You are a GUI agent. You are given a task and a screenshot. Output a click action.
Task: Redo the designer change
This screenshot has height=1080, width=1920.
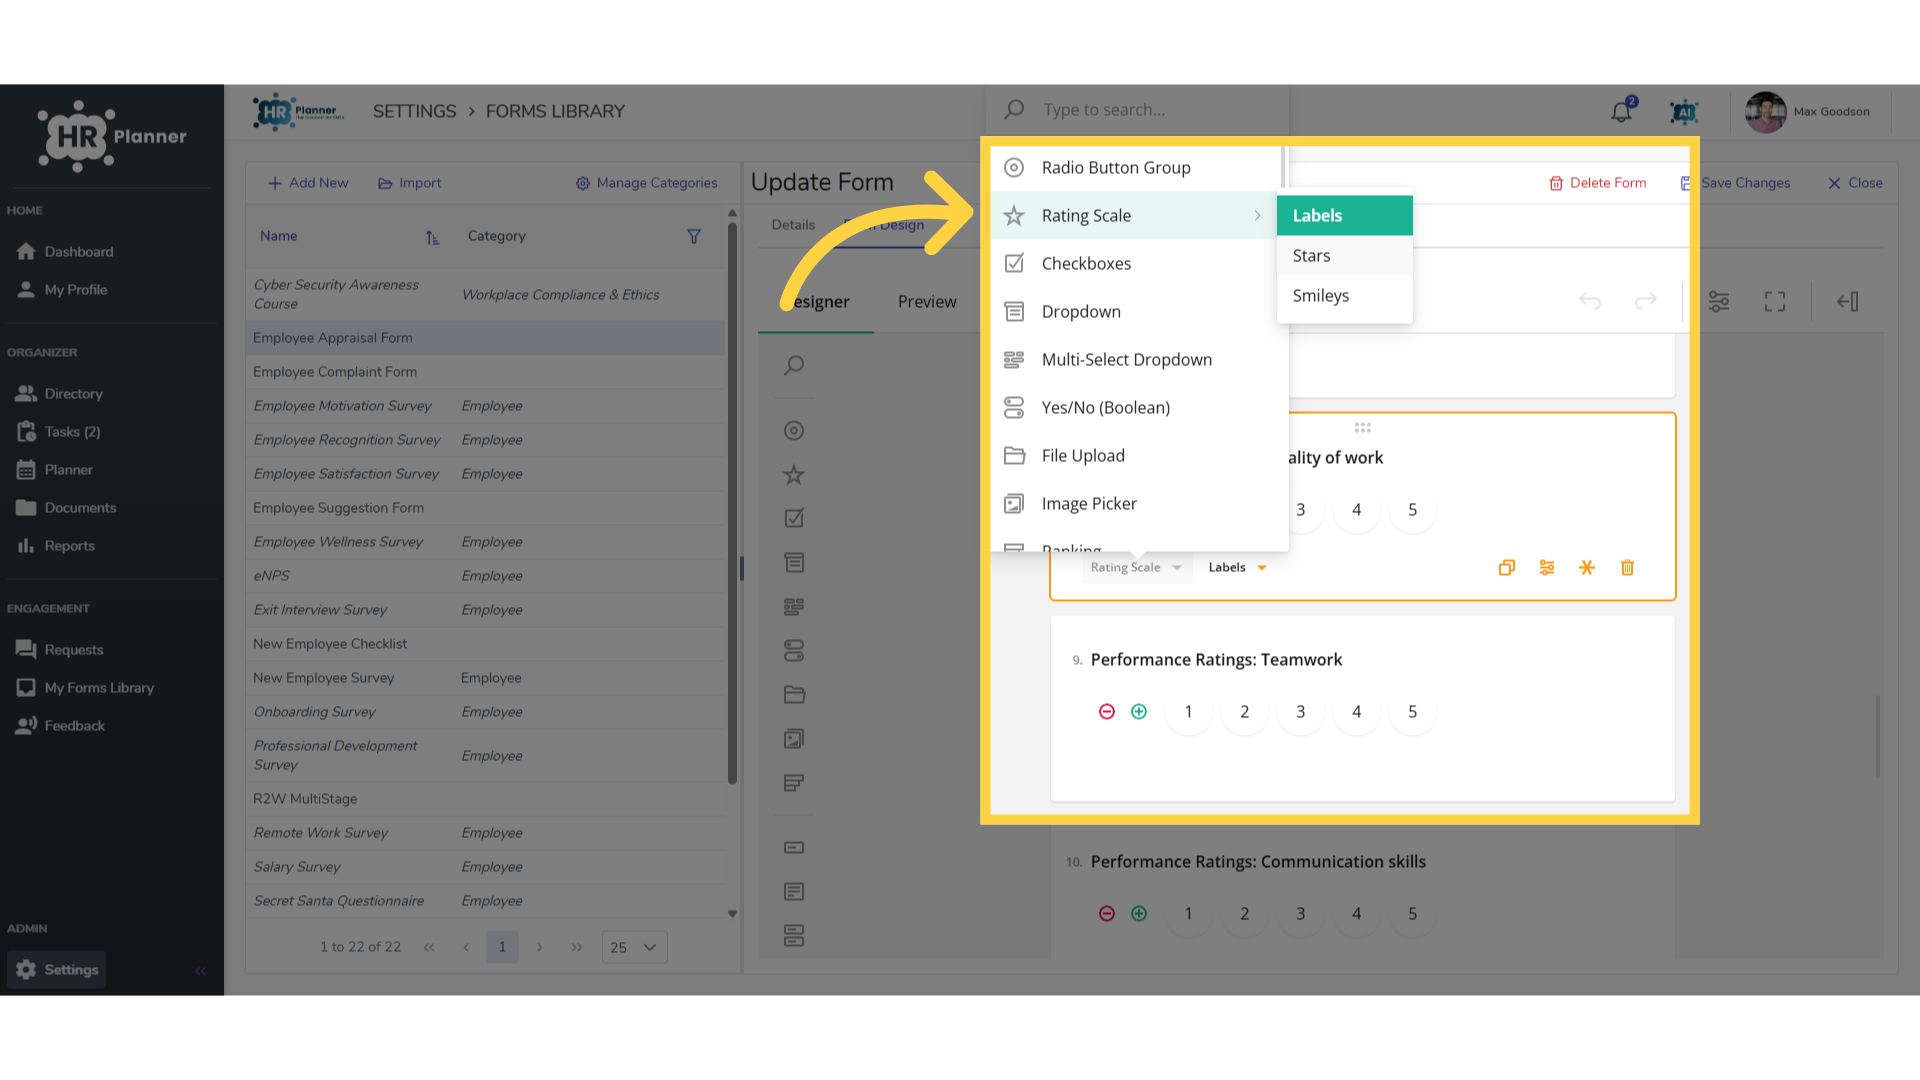point(1646,301)
